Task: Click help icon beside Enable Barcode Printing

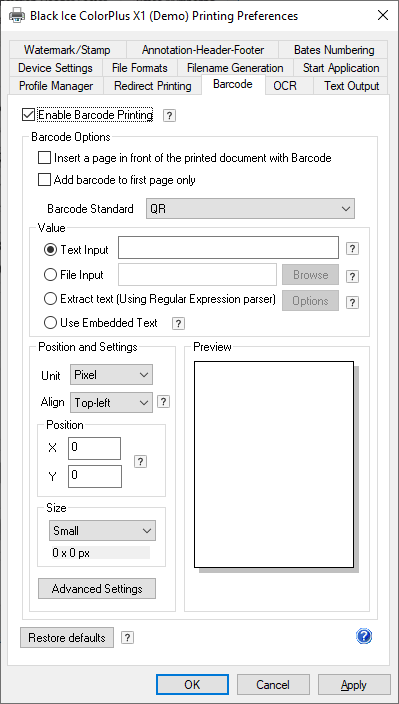Action: click(x=169, y=116)
